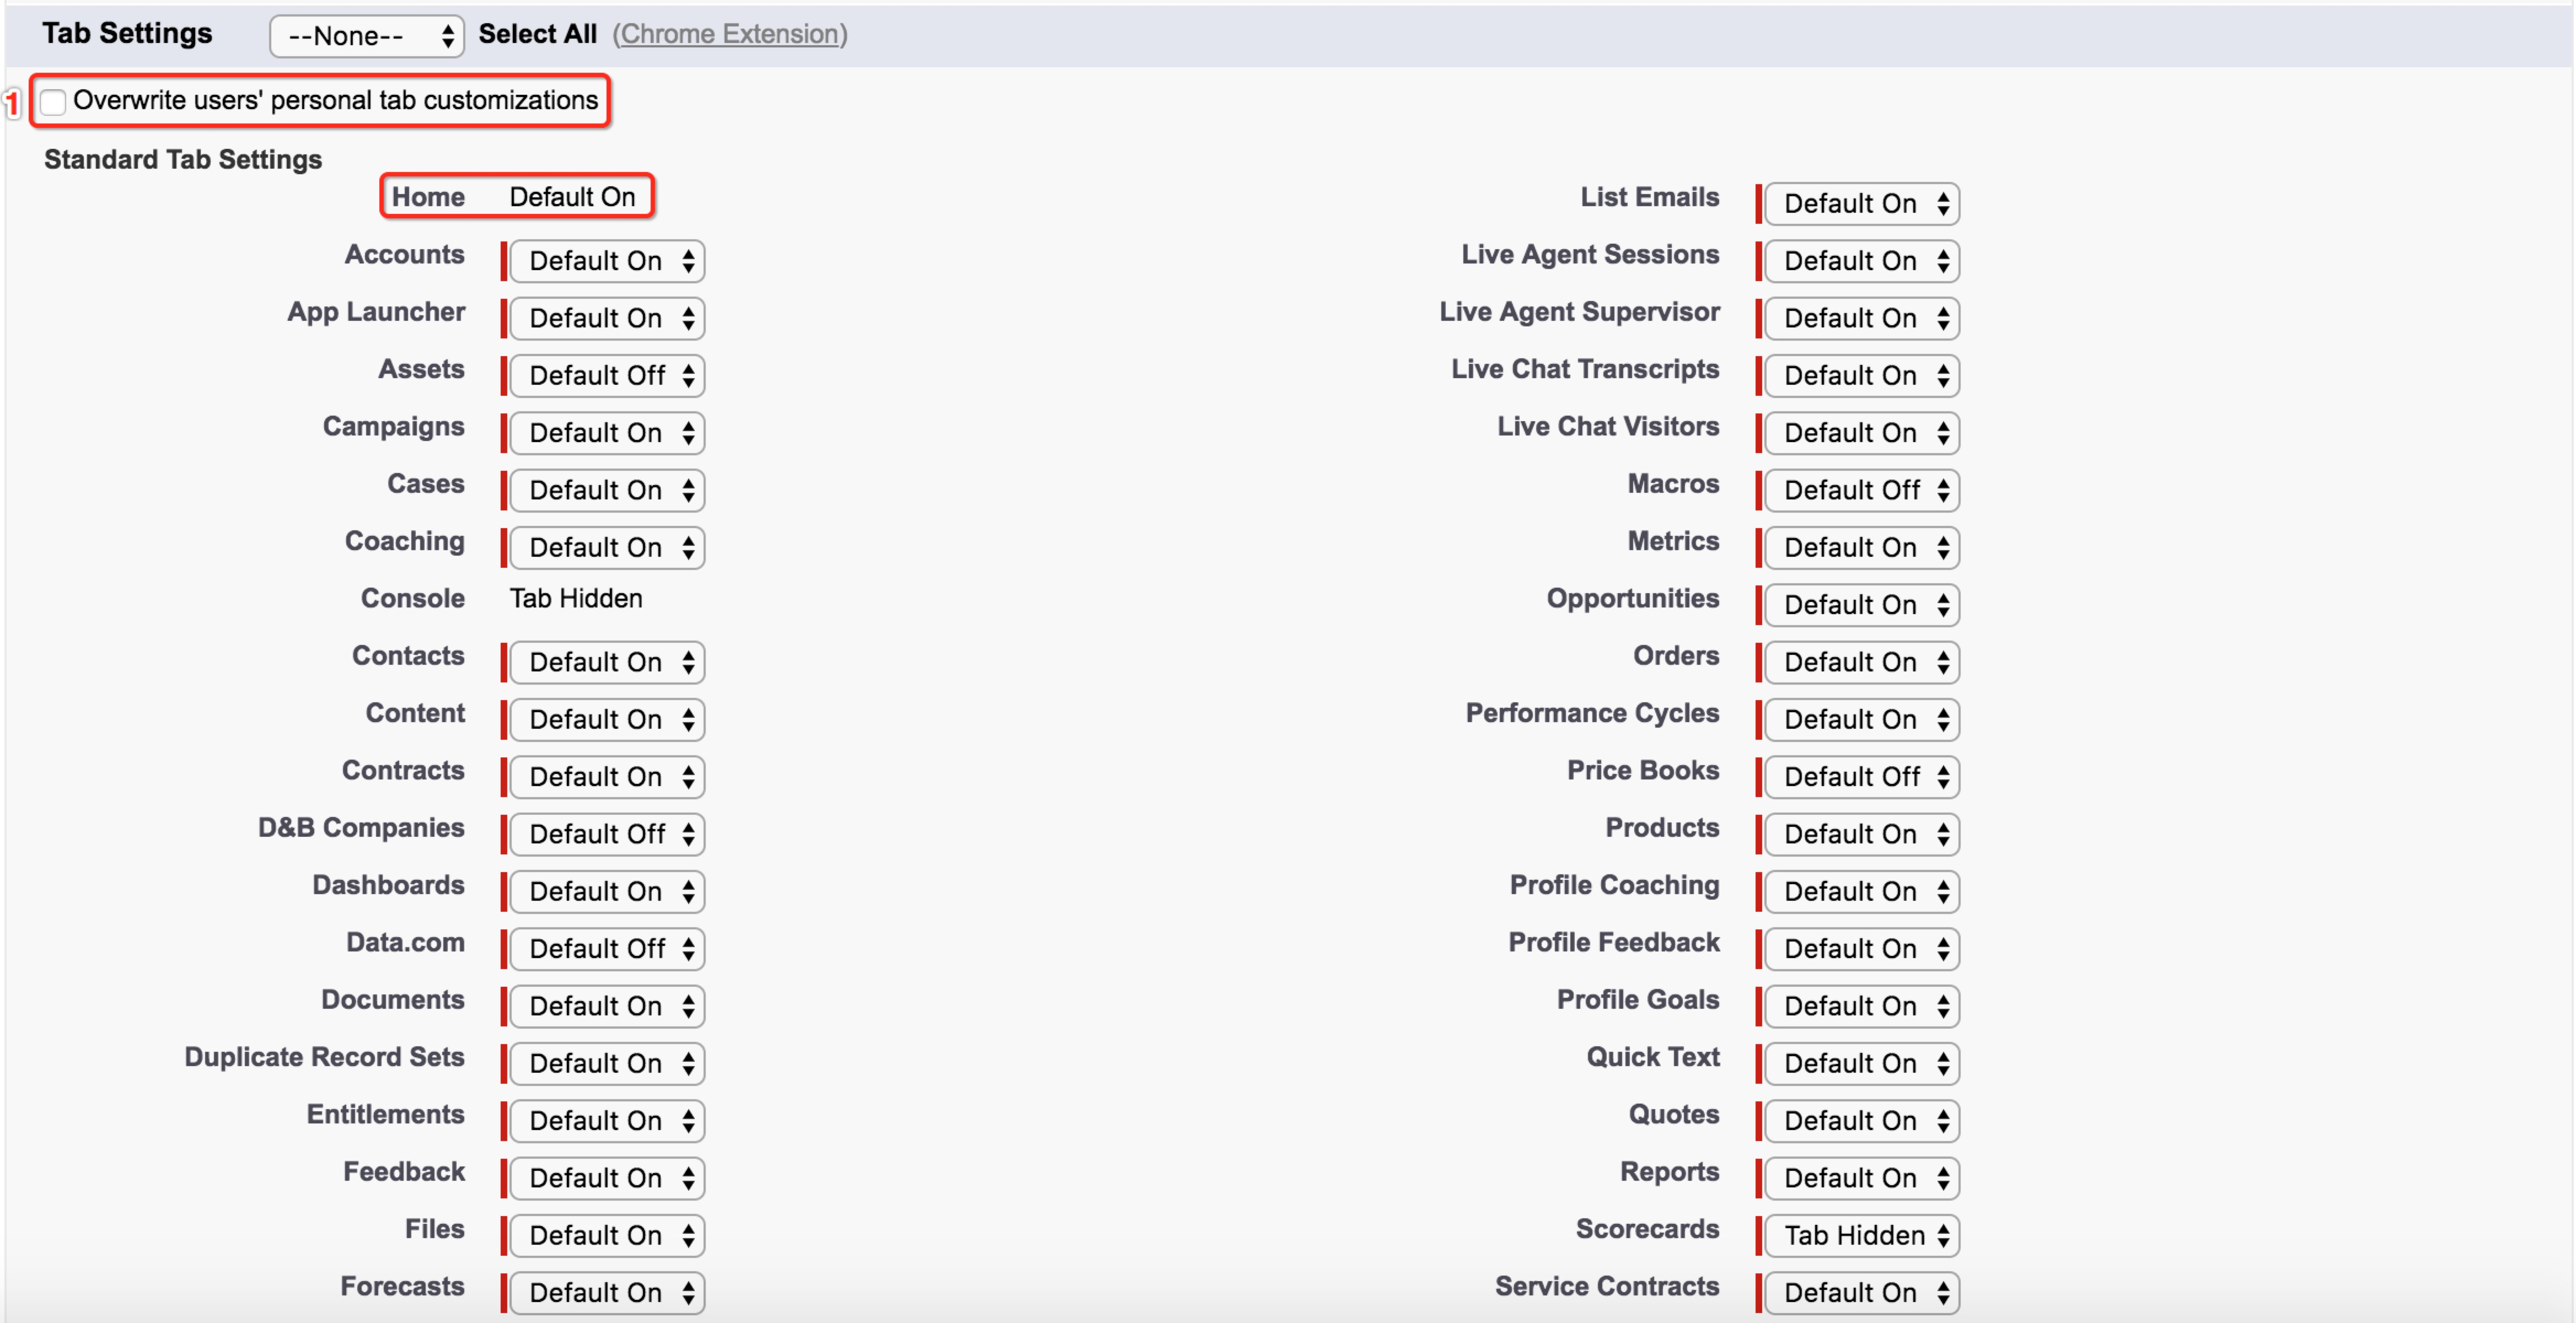Screen dimensions: 2576x1323
Task: Open the Macros Default Off dropdown
Action: [1861, 490]
